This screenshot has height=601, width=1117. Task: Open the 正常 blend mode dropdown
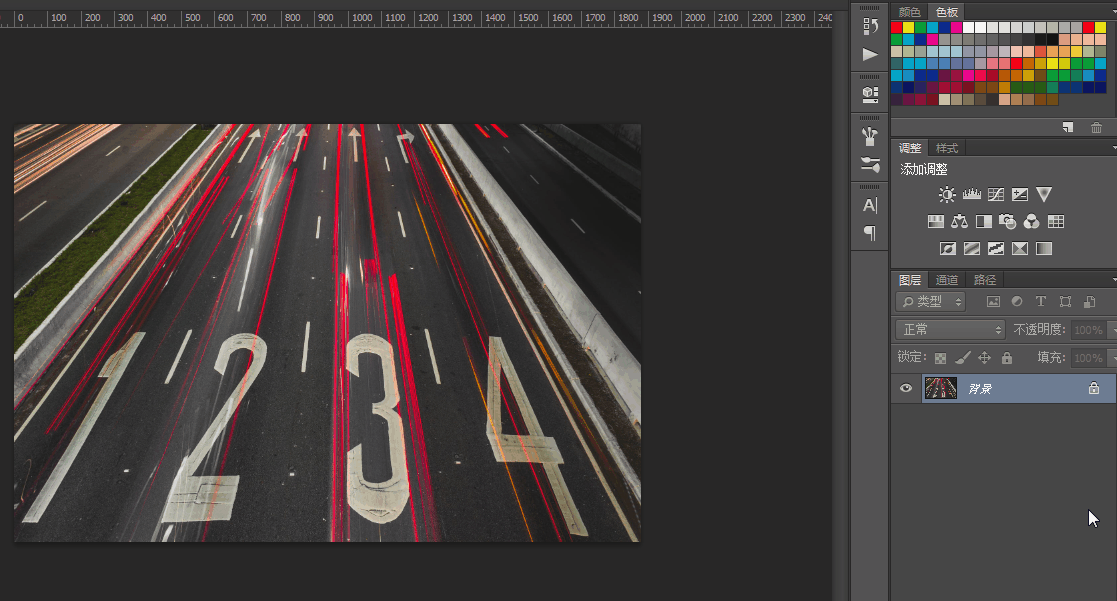coord(949,330)
